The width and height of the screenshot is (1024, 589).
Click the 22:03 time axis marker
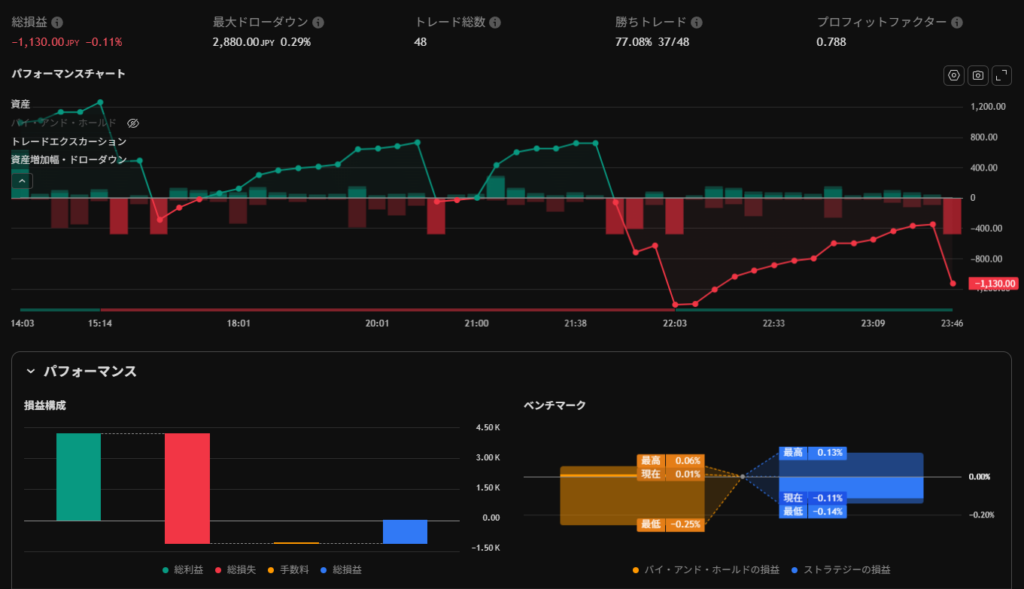click(675, 324)
